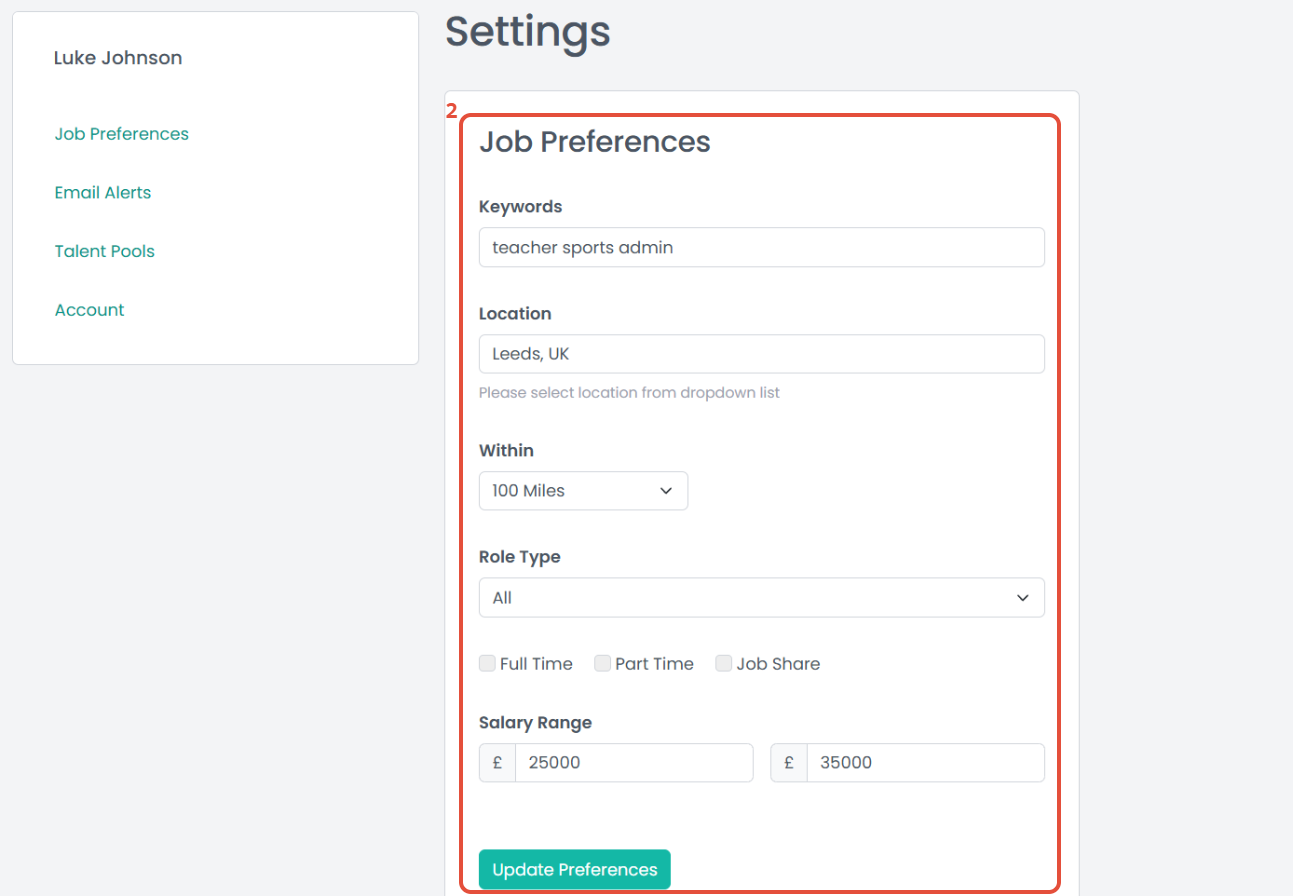Screen dimensions: 1293x896
Task: Open the Account settings link
Action: pos(90,310)
